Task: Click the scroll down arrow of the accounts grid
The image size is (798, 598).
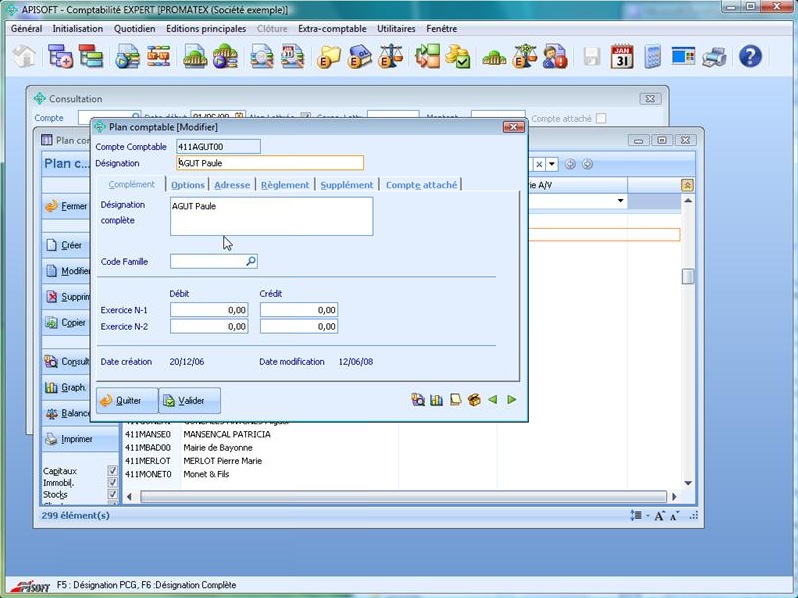Action: 688,483
